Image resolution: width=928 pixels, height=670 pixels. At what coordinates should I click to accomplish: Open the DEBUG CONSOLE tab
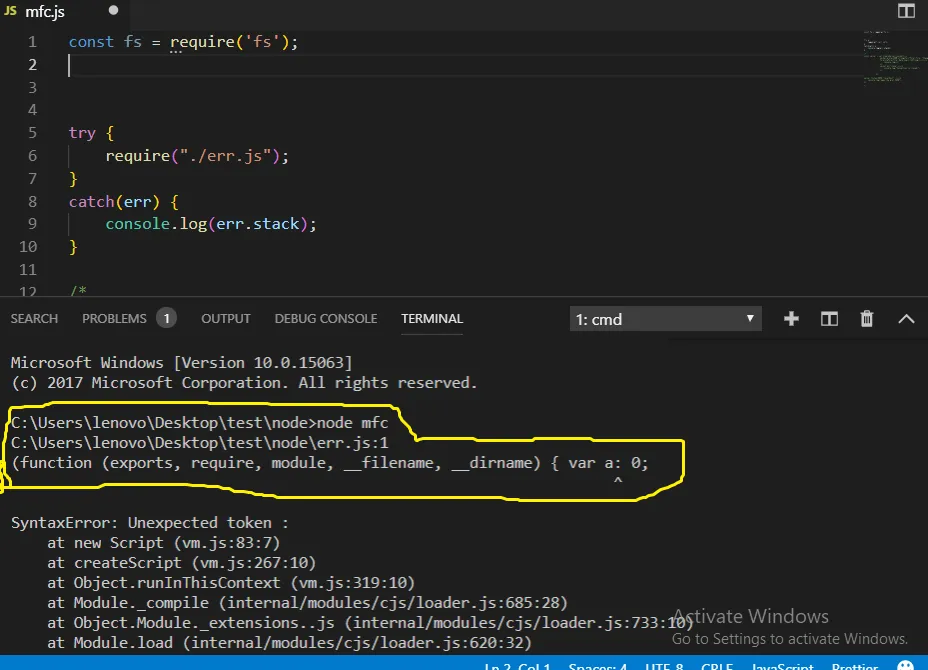point(326,318)
